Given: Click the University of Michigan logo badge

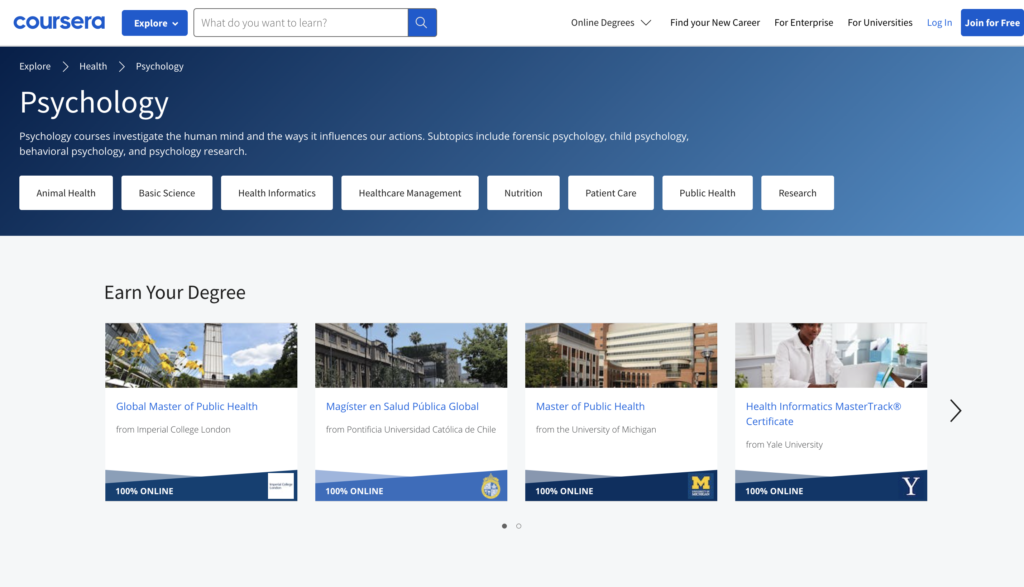Looking at the screenshot, I should coord(700,485).
